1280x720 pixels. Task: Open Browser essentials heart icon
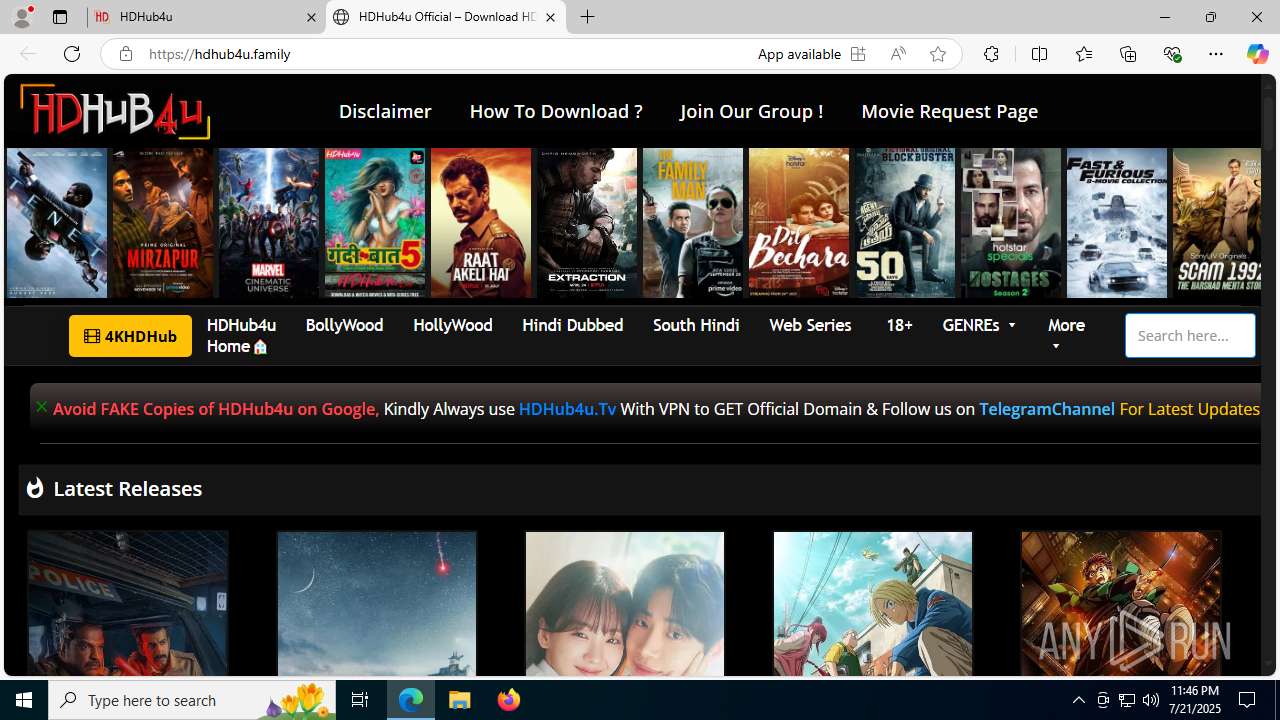coord(1172,54)
